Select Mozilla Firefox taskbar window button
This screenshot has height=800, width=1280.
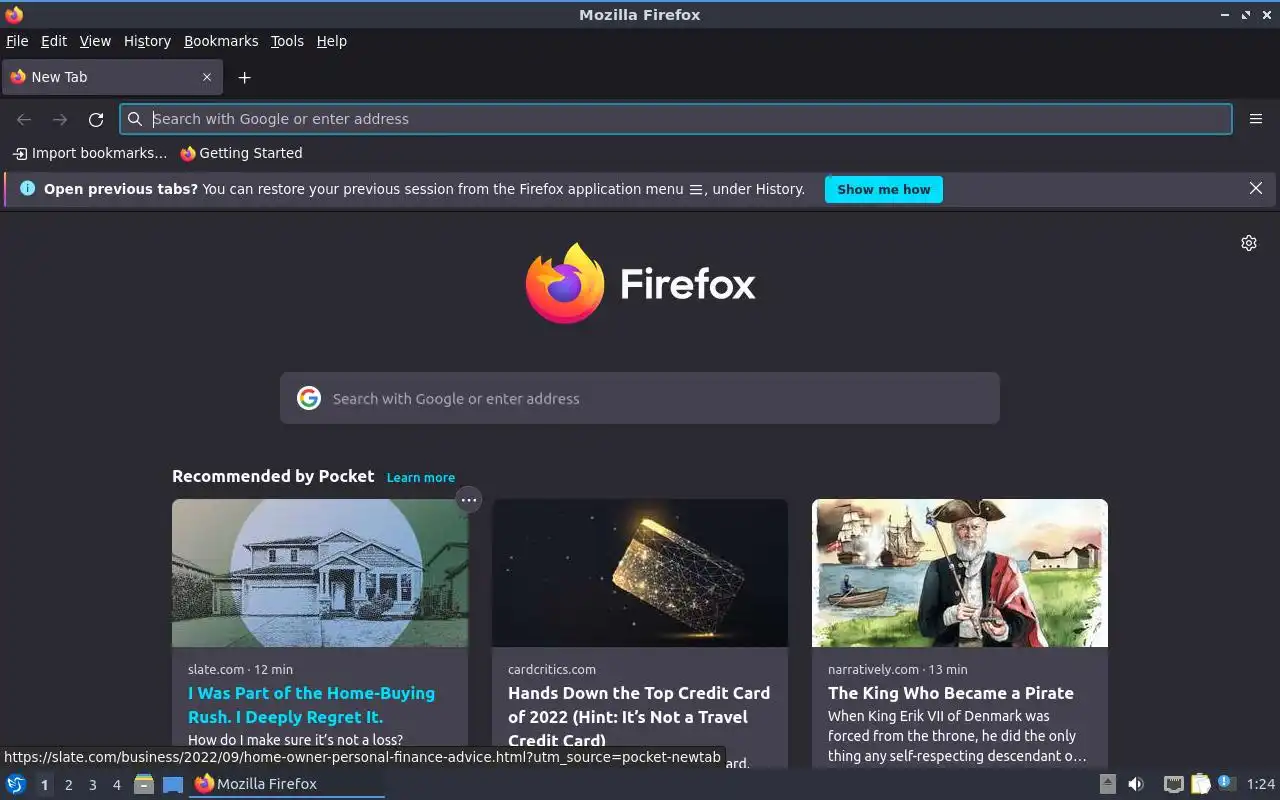(x=287, y=784)
